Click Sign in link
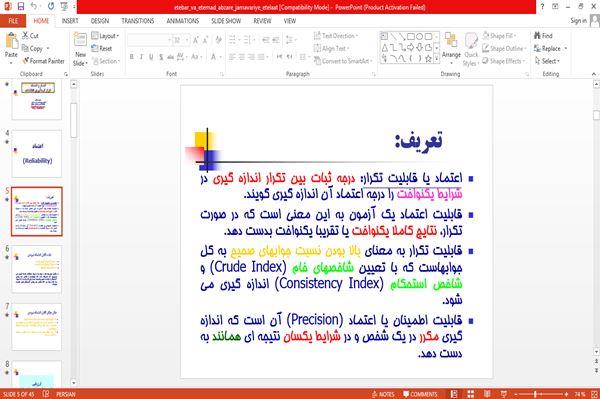 (x=578, y=21)
